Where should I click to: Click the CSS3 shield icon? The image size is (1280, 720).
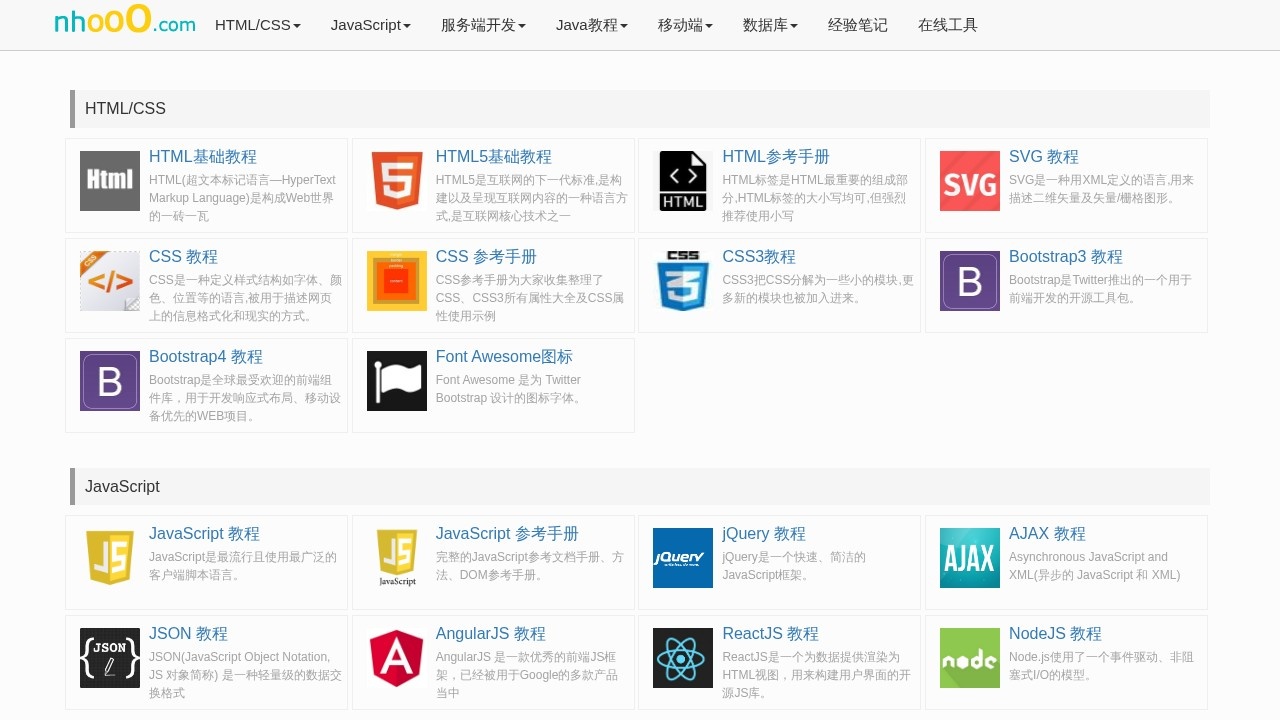[x=683, y=281]
